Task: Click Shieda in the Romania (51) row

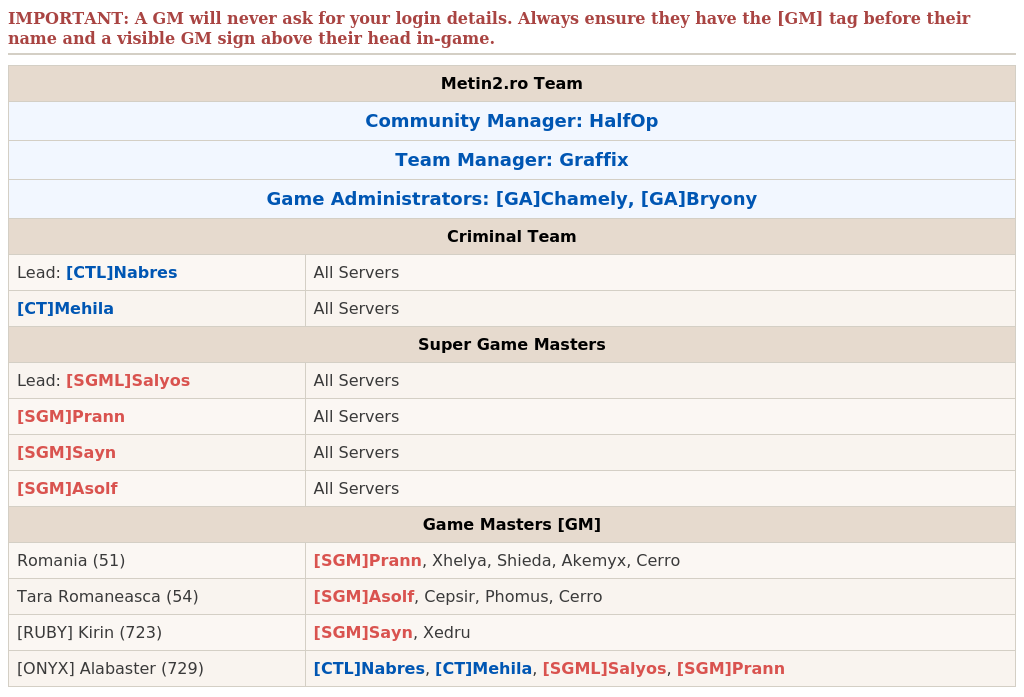Action: 524,560
